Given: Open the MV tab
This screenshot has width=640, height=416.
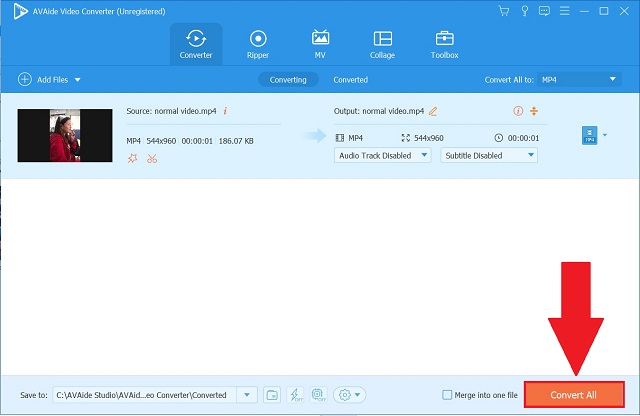Looking at the screenshot, I should pos(320,44).
